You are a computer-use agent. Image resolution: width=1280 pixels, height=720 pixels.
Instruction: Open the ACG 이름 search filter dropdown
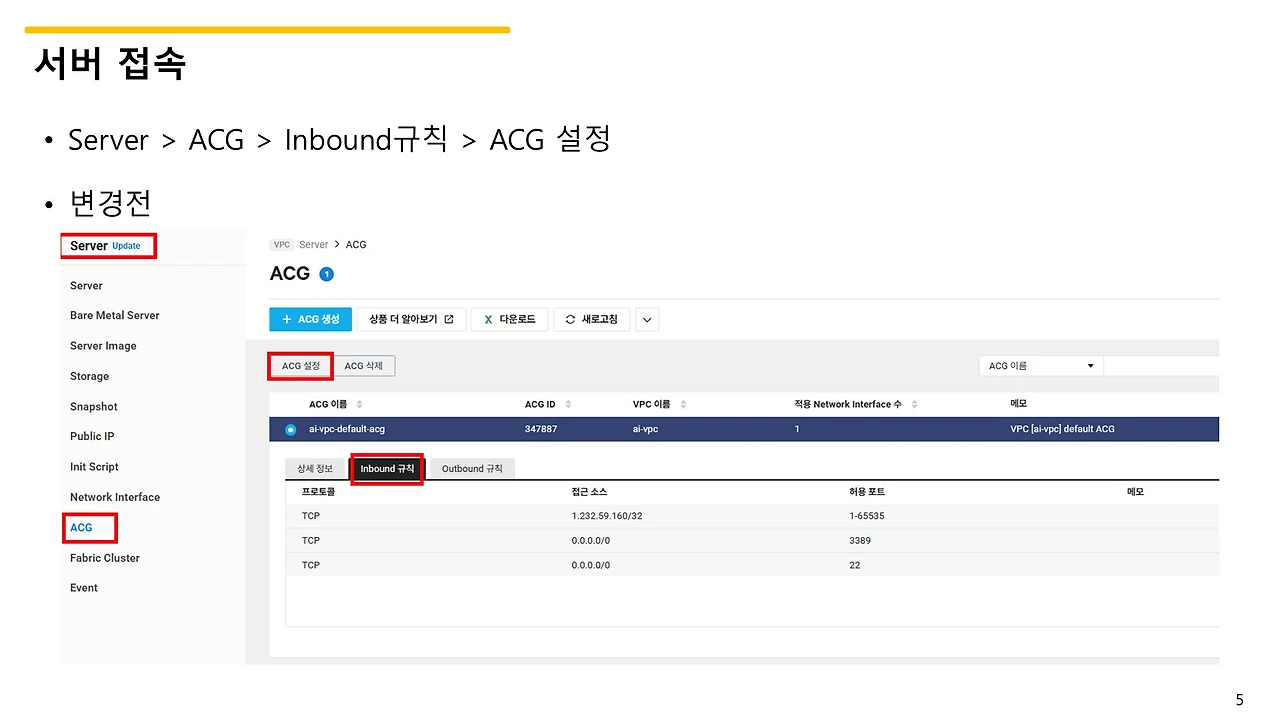coord(1041,366)
